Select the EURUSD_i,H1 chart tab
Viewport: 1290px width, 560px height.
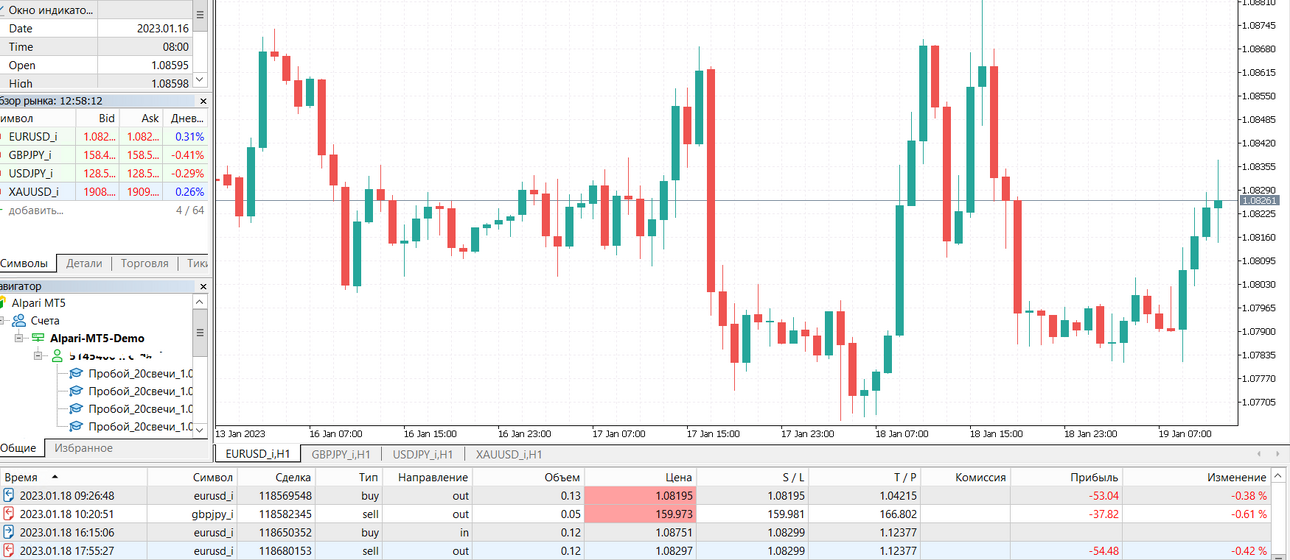click(258, 454)
